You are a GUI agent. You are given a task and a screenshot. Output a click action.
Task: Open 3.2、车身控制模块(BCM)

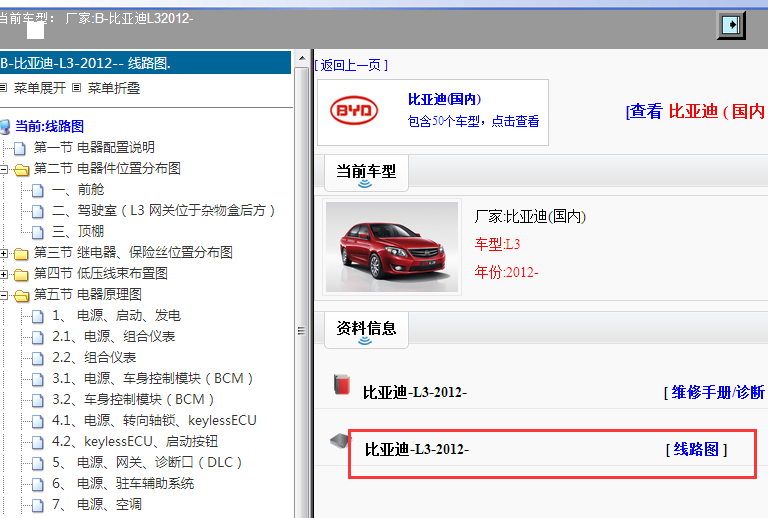pos(133,400)
